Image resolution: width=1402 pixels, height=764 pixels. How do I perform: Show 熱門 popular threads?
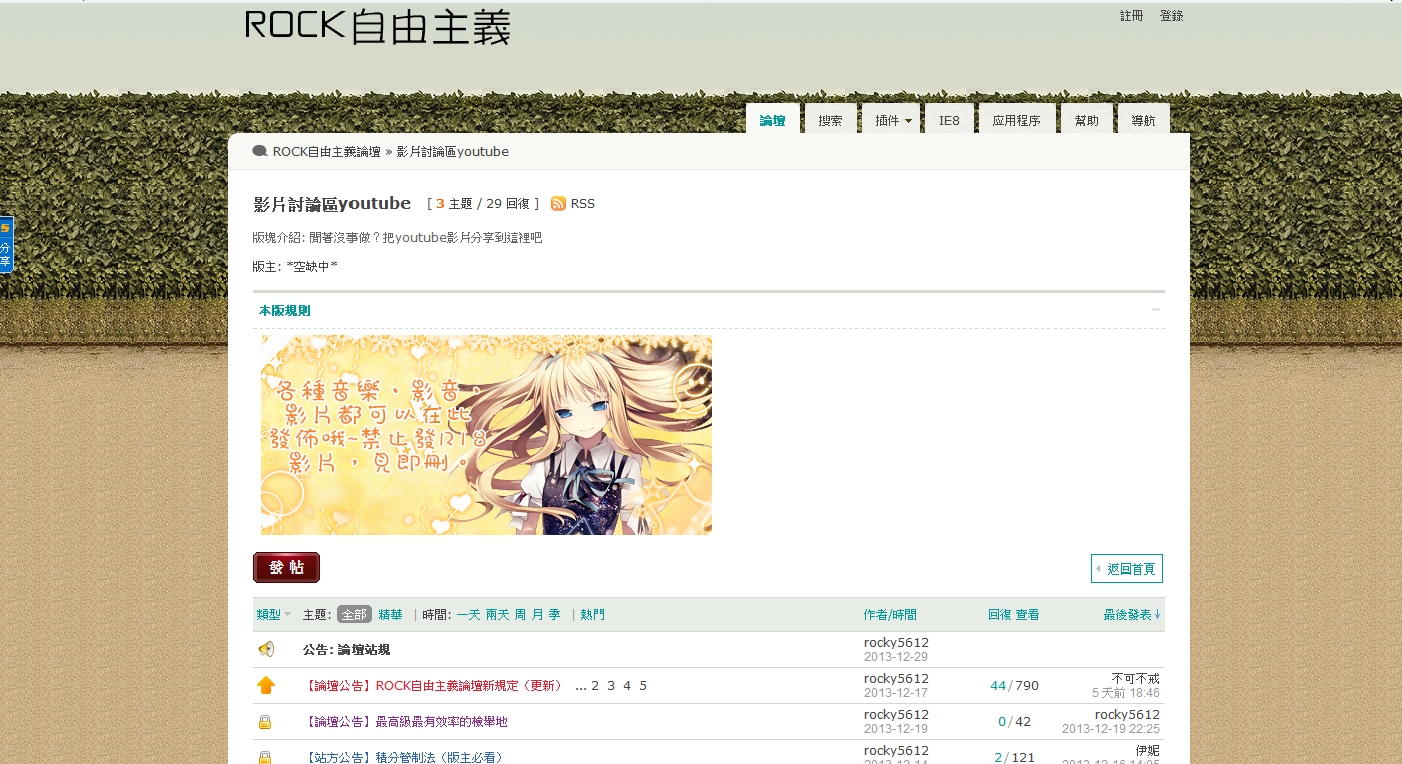(593, 614)
